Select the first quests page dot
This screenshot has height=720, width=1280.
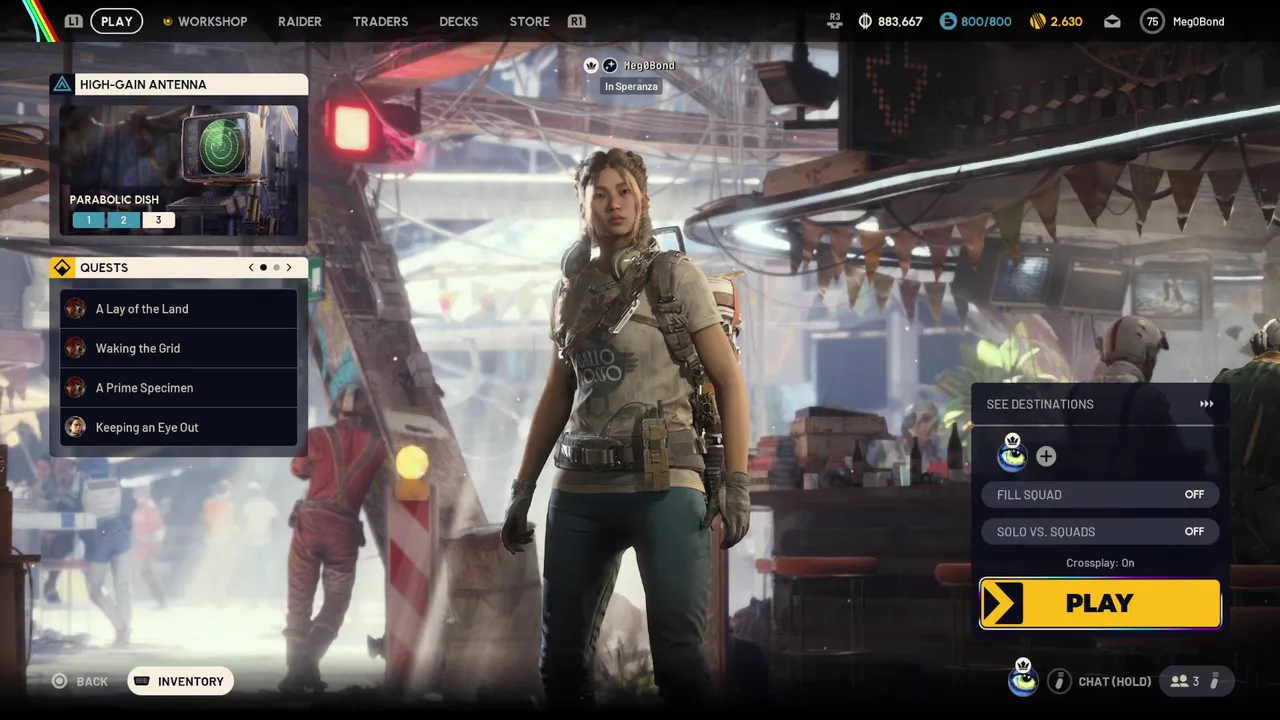(264, 268)
